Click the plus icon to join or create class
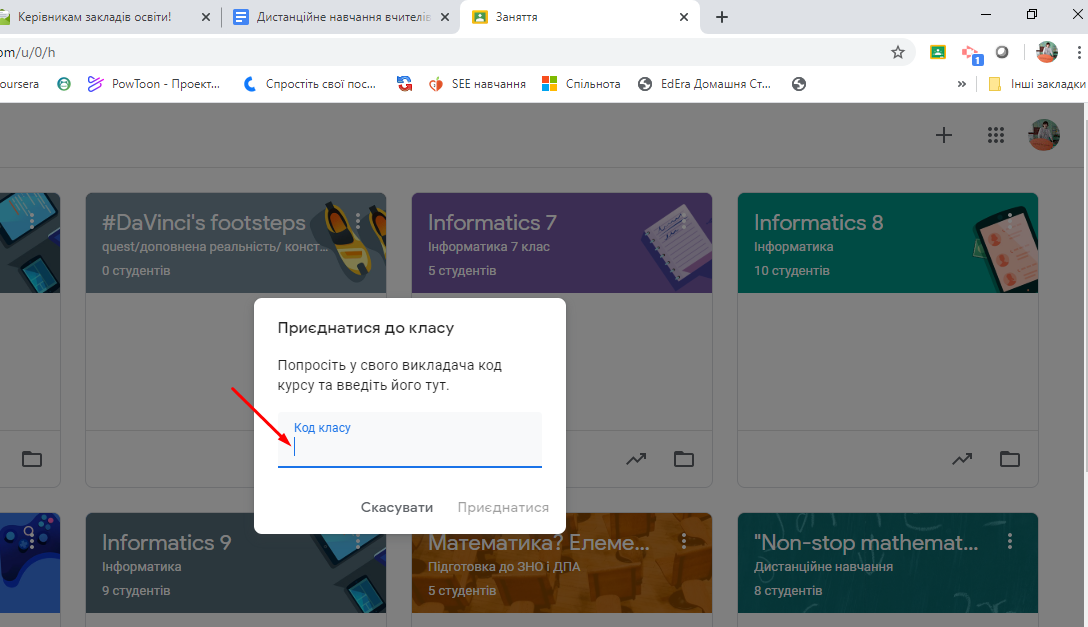The height and width of the screenshot is (627, 1088). pyautogui.click(x=944, y=135)
